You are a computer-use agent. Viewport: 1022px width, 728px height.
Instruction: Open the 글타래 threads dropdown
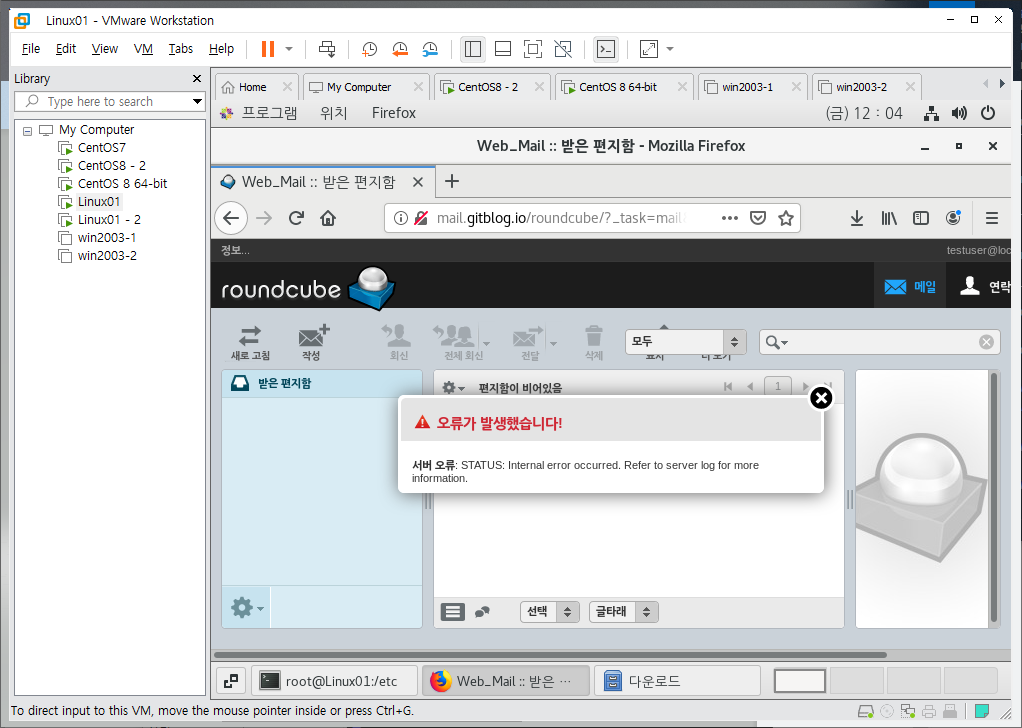tap(624, 611)
